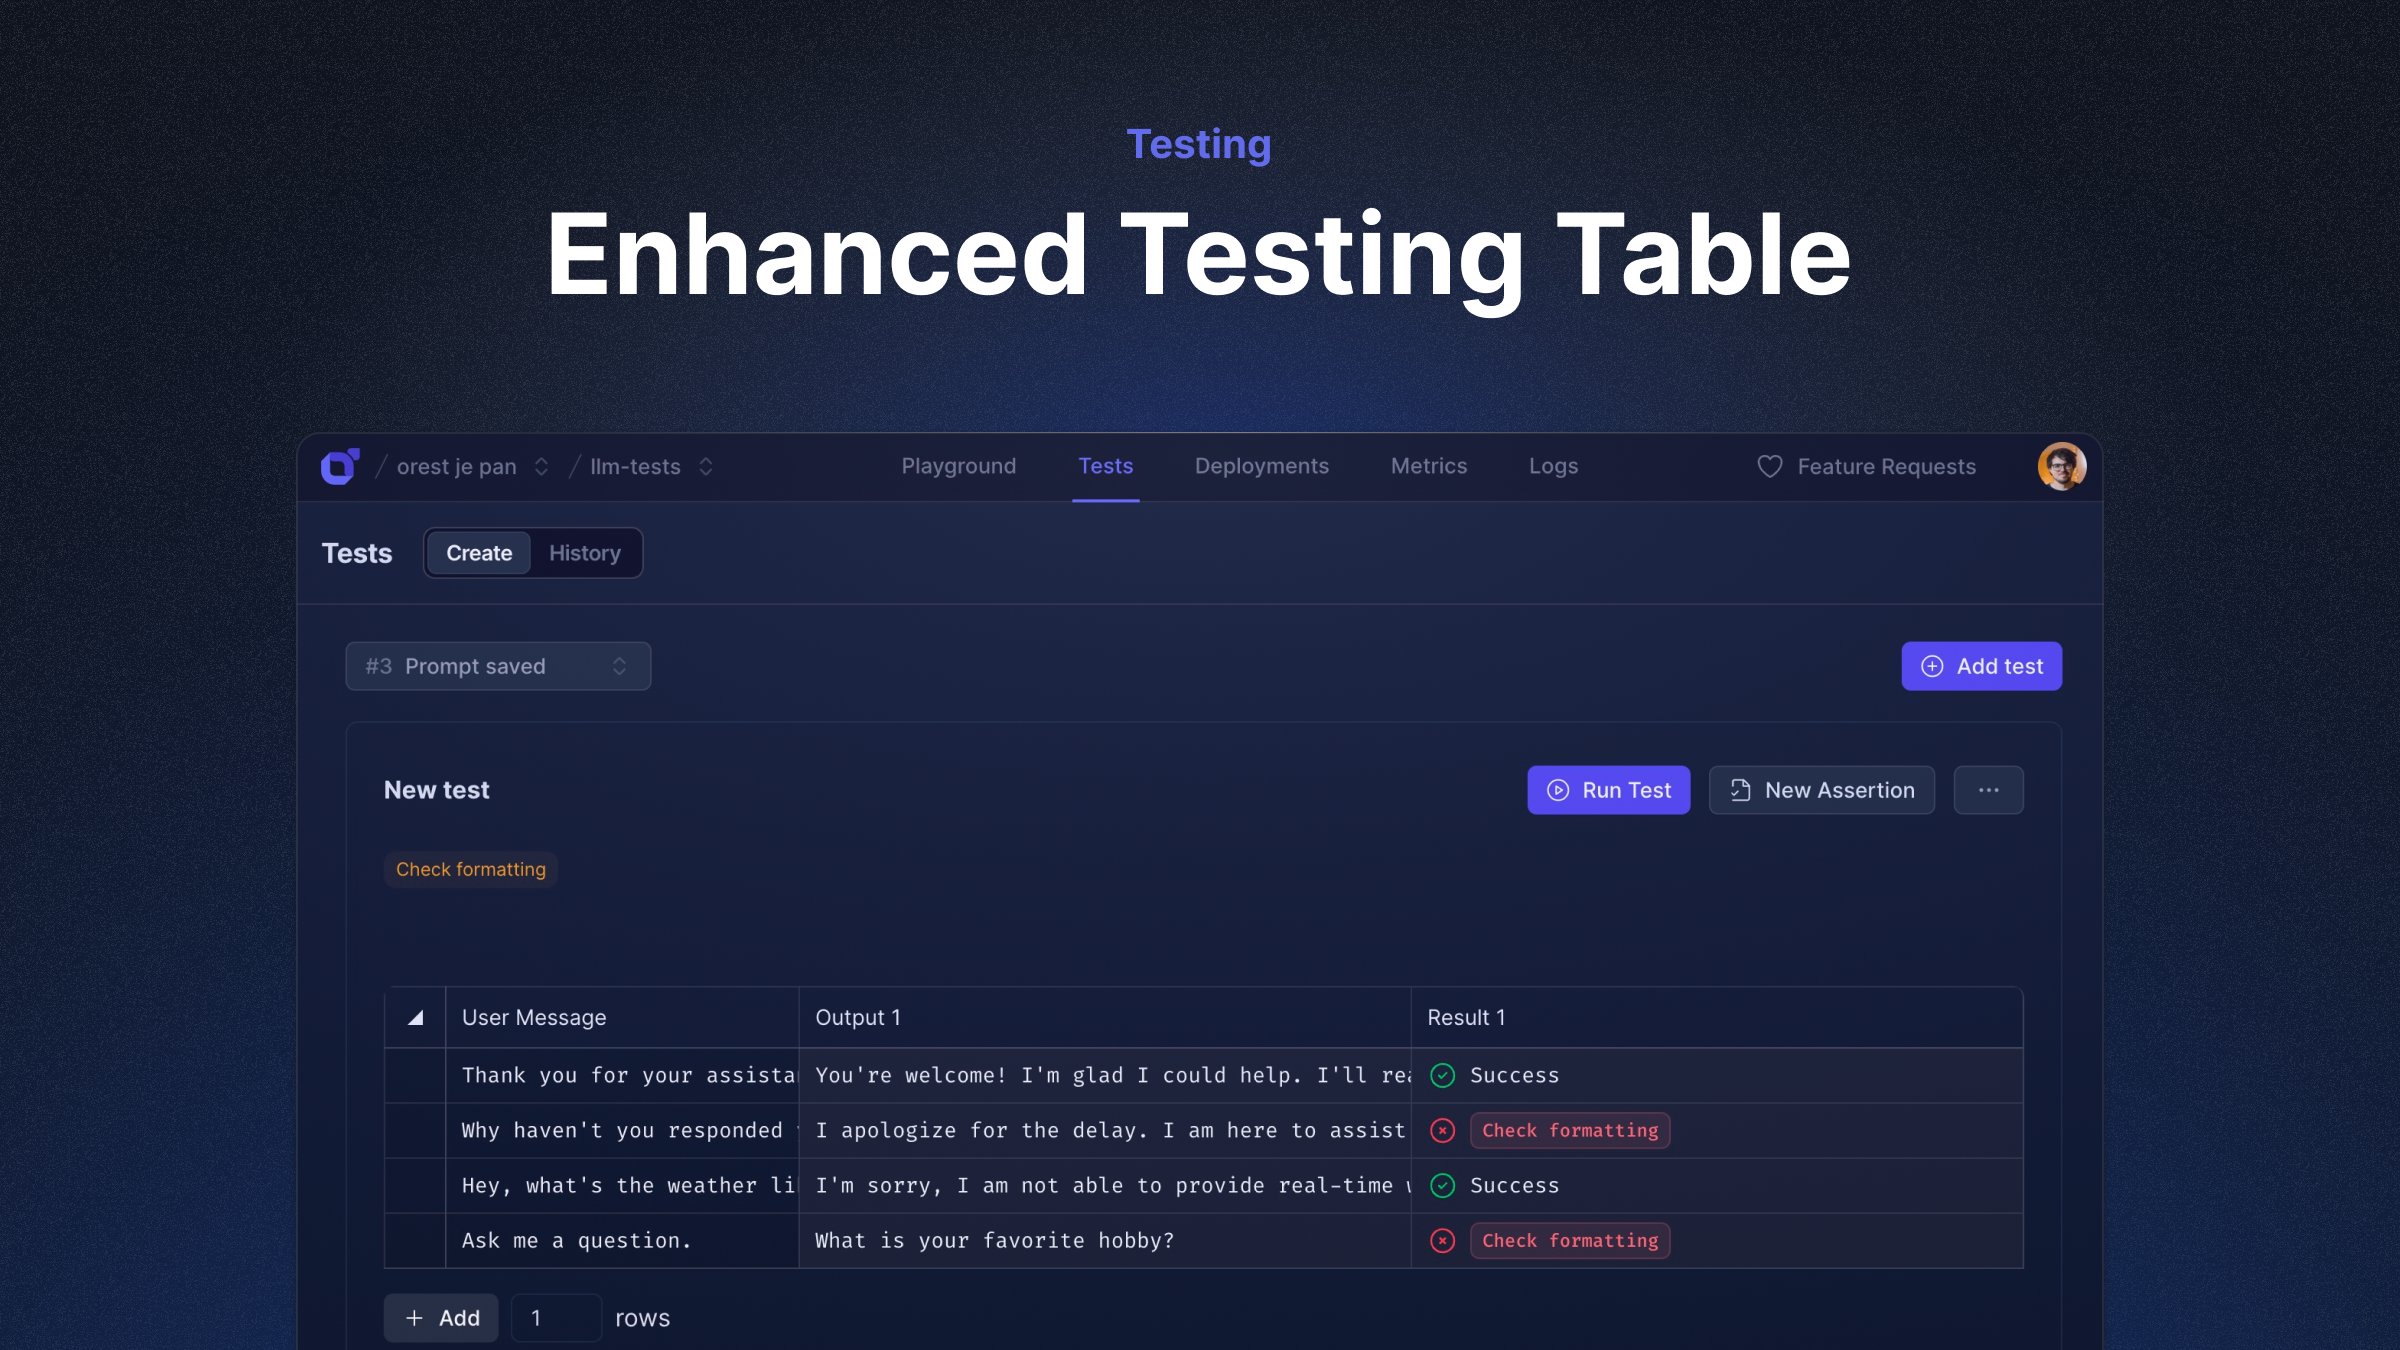Open the ellipsis options menu next to New Assertion

[x=1988, y=790]
